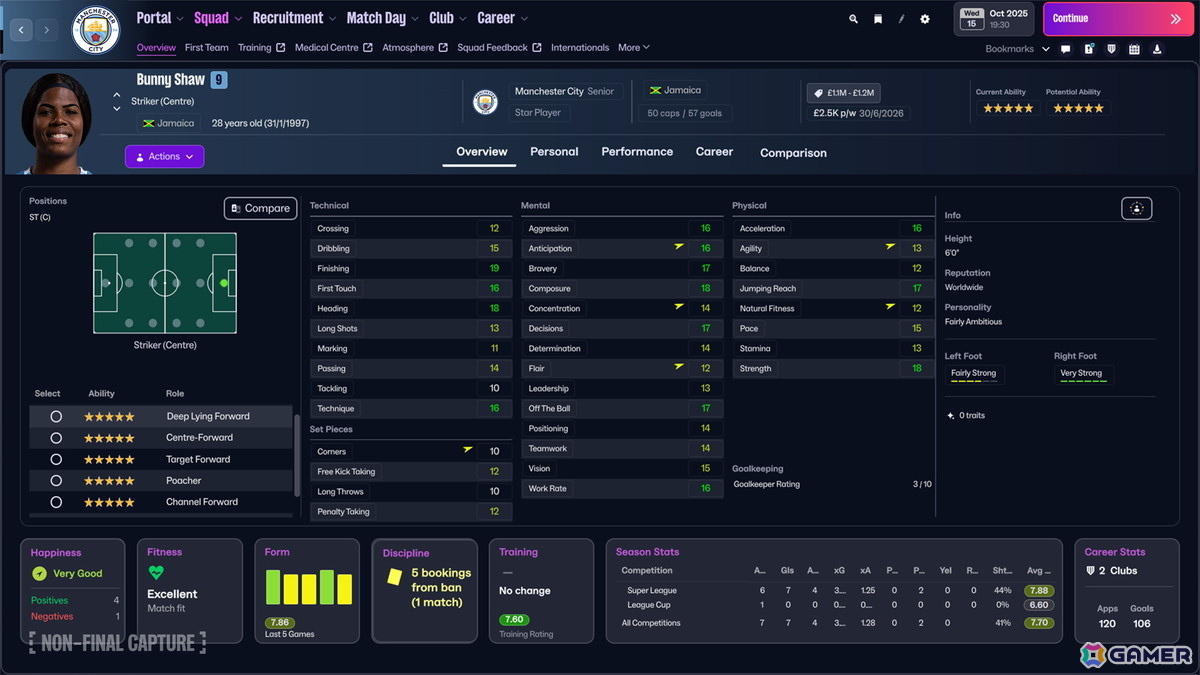Open game settings via the gear icon
The width and height of the screenshot is (1200, 675).
pos(924,18)
